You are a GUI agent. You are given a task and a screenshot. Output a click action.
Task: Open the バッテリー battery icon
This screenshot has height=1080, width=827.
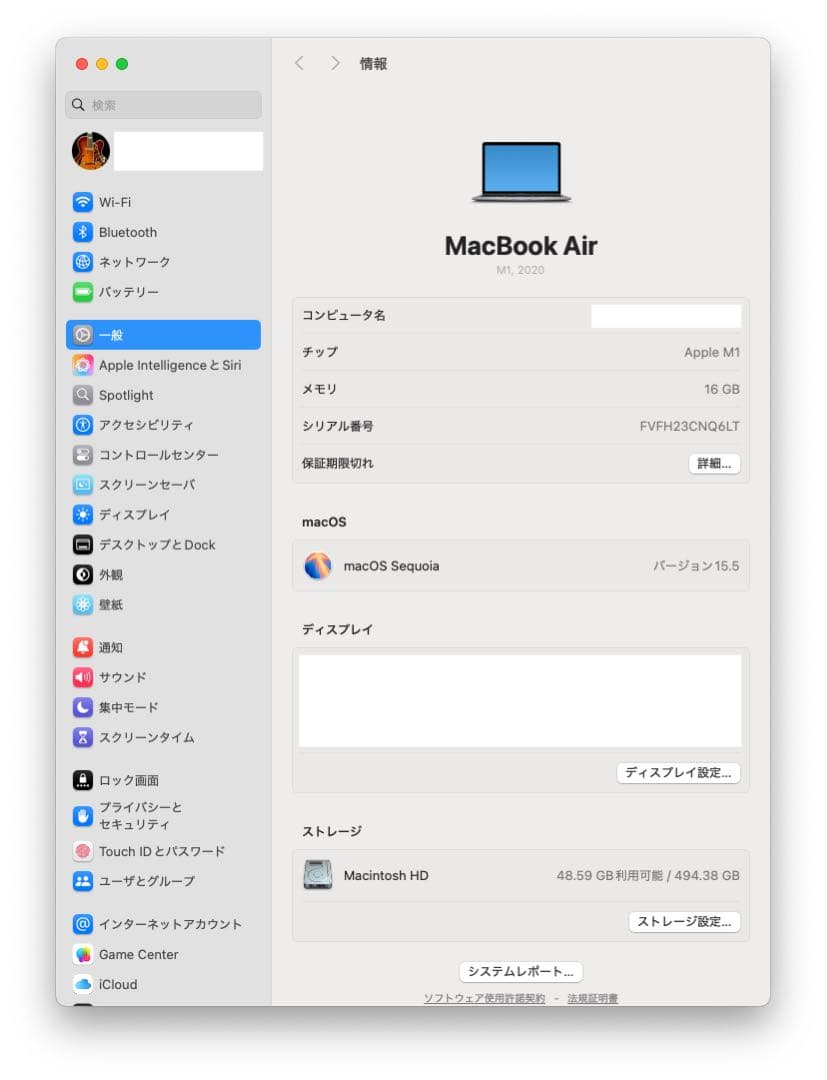83,292
